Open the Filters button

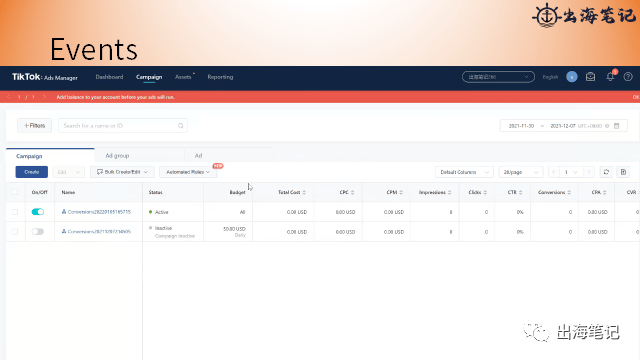pyautogui.click(x=34, y=126)
